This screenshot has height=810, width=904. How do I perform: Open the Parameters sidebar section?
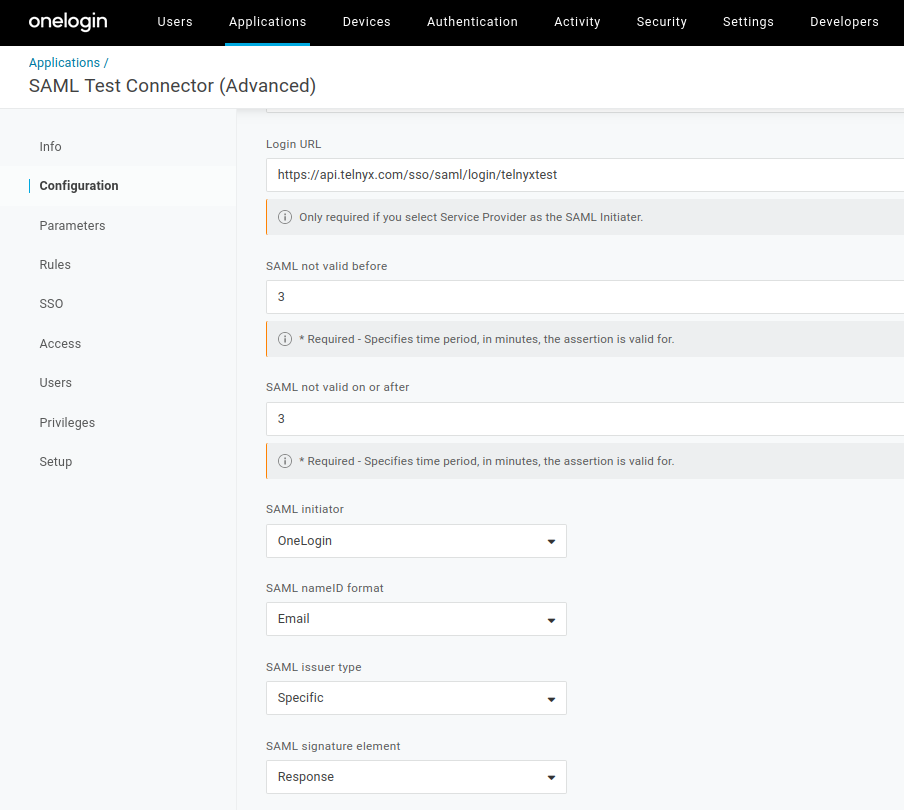click(72, 225)
